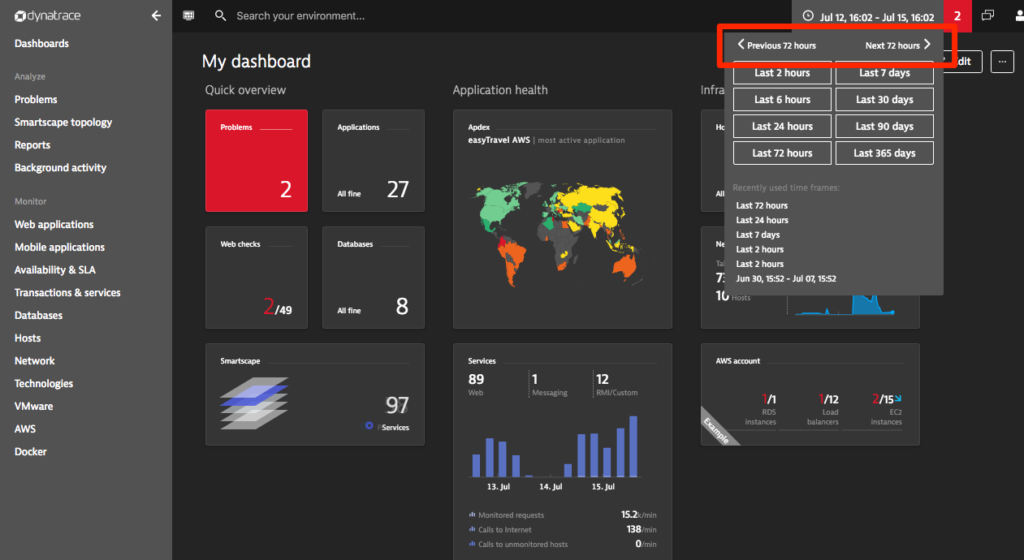Go to Next 72 hours
The image size is (1024, 560).
898,45
